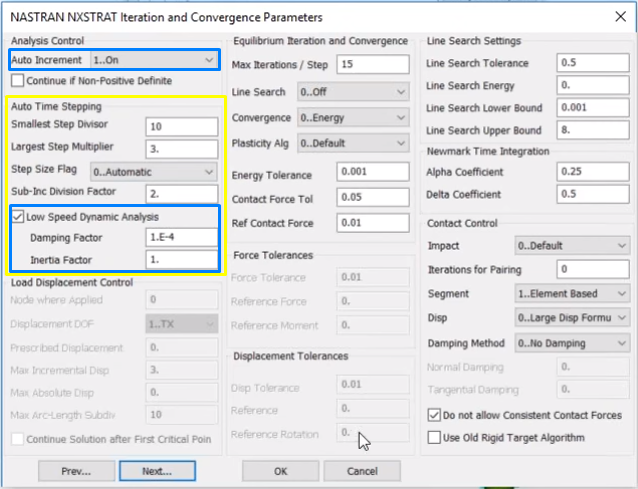Click the Next... button
Screen dimensions: 638x489
tap(157, 471)
